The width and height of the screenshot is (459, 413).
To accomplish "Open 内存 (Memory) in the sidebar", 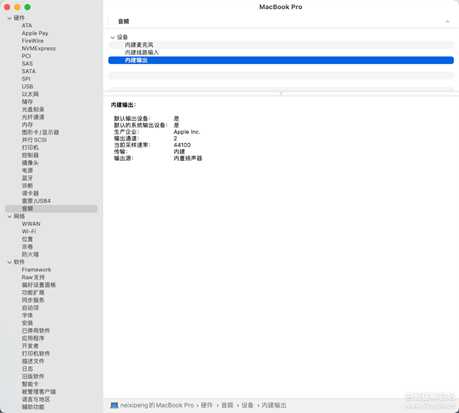I will 27,125.
